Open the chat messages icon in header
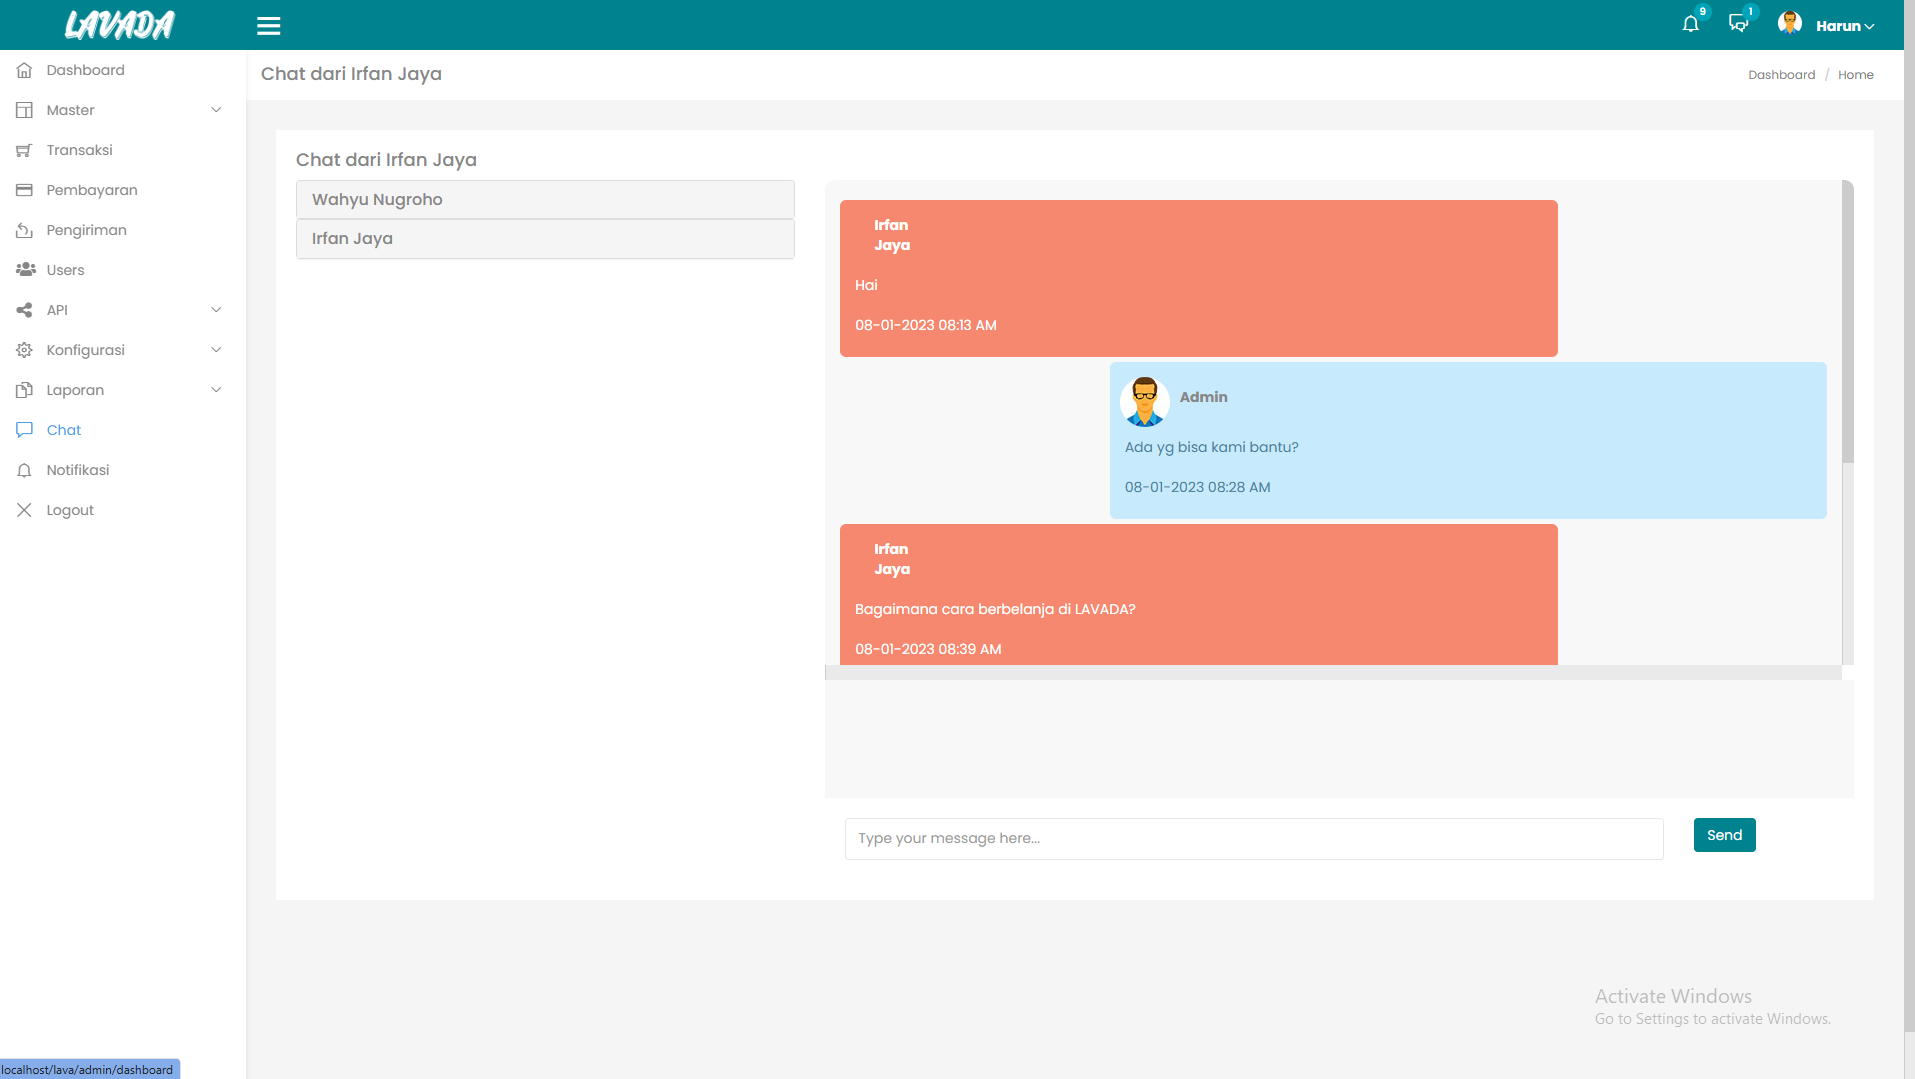This screenshot has width=1915, height=1079. pos(1738,24)
